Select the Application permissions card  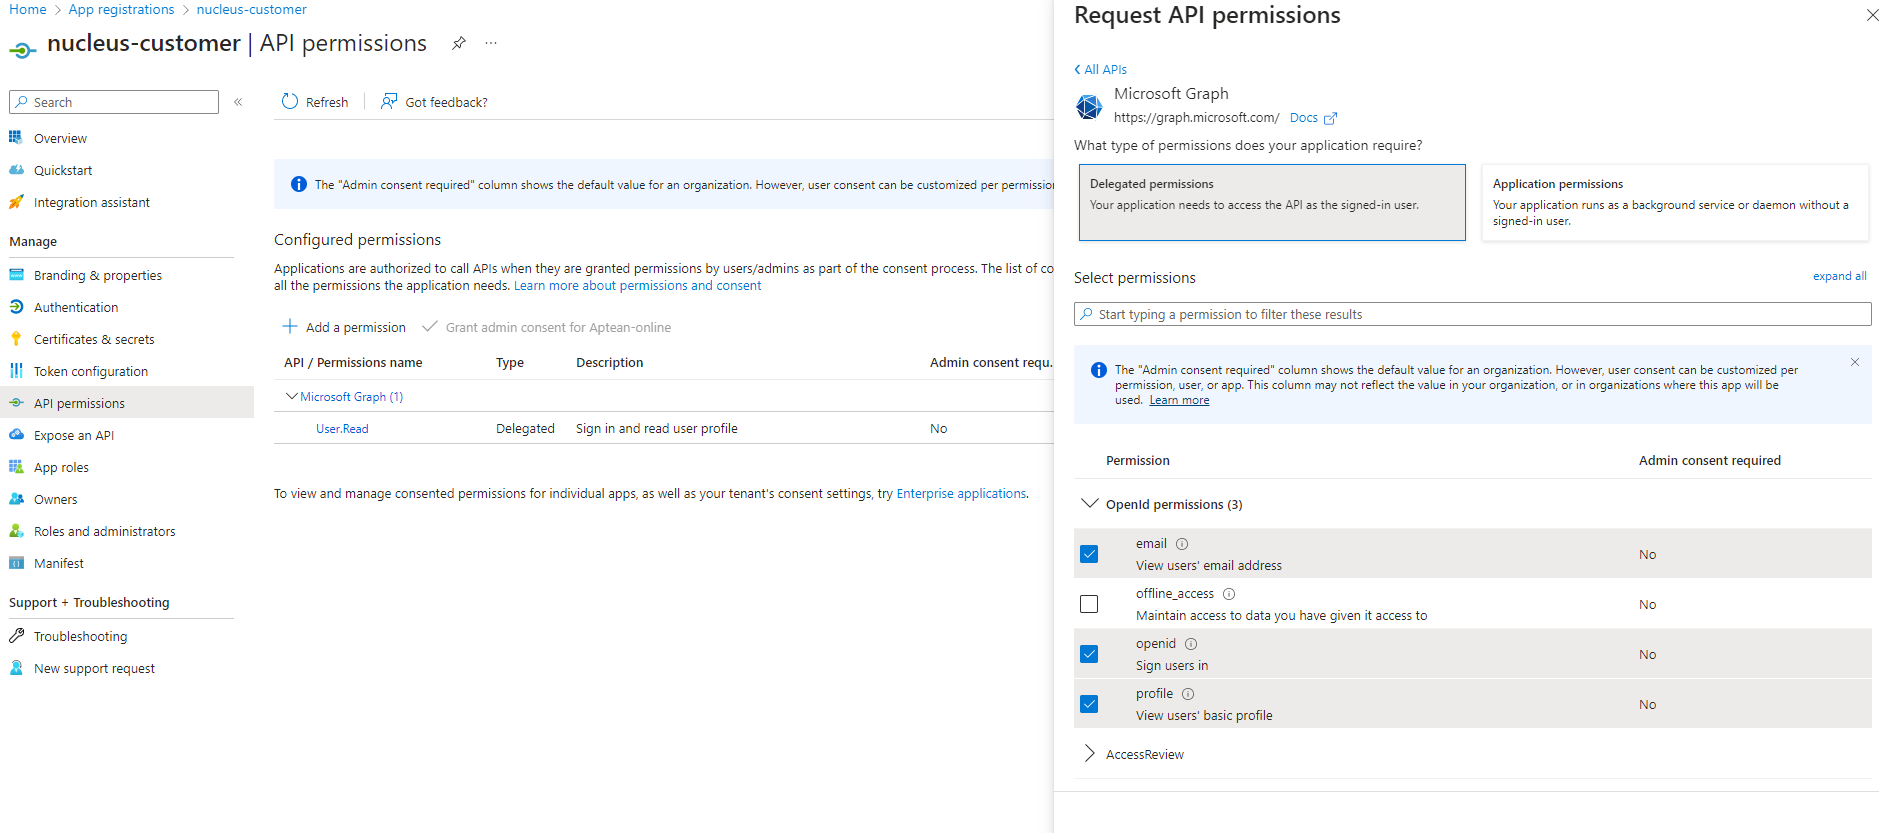(1675, 202)
